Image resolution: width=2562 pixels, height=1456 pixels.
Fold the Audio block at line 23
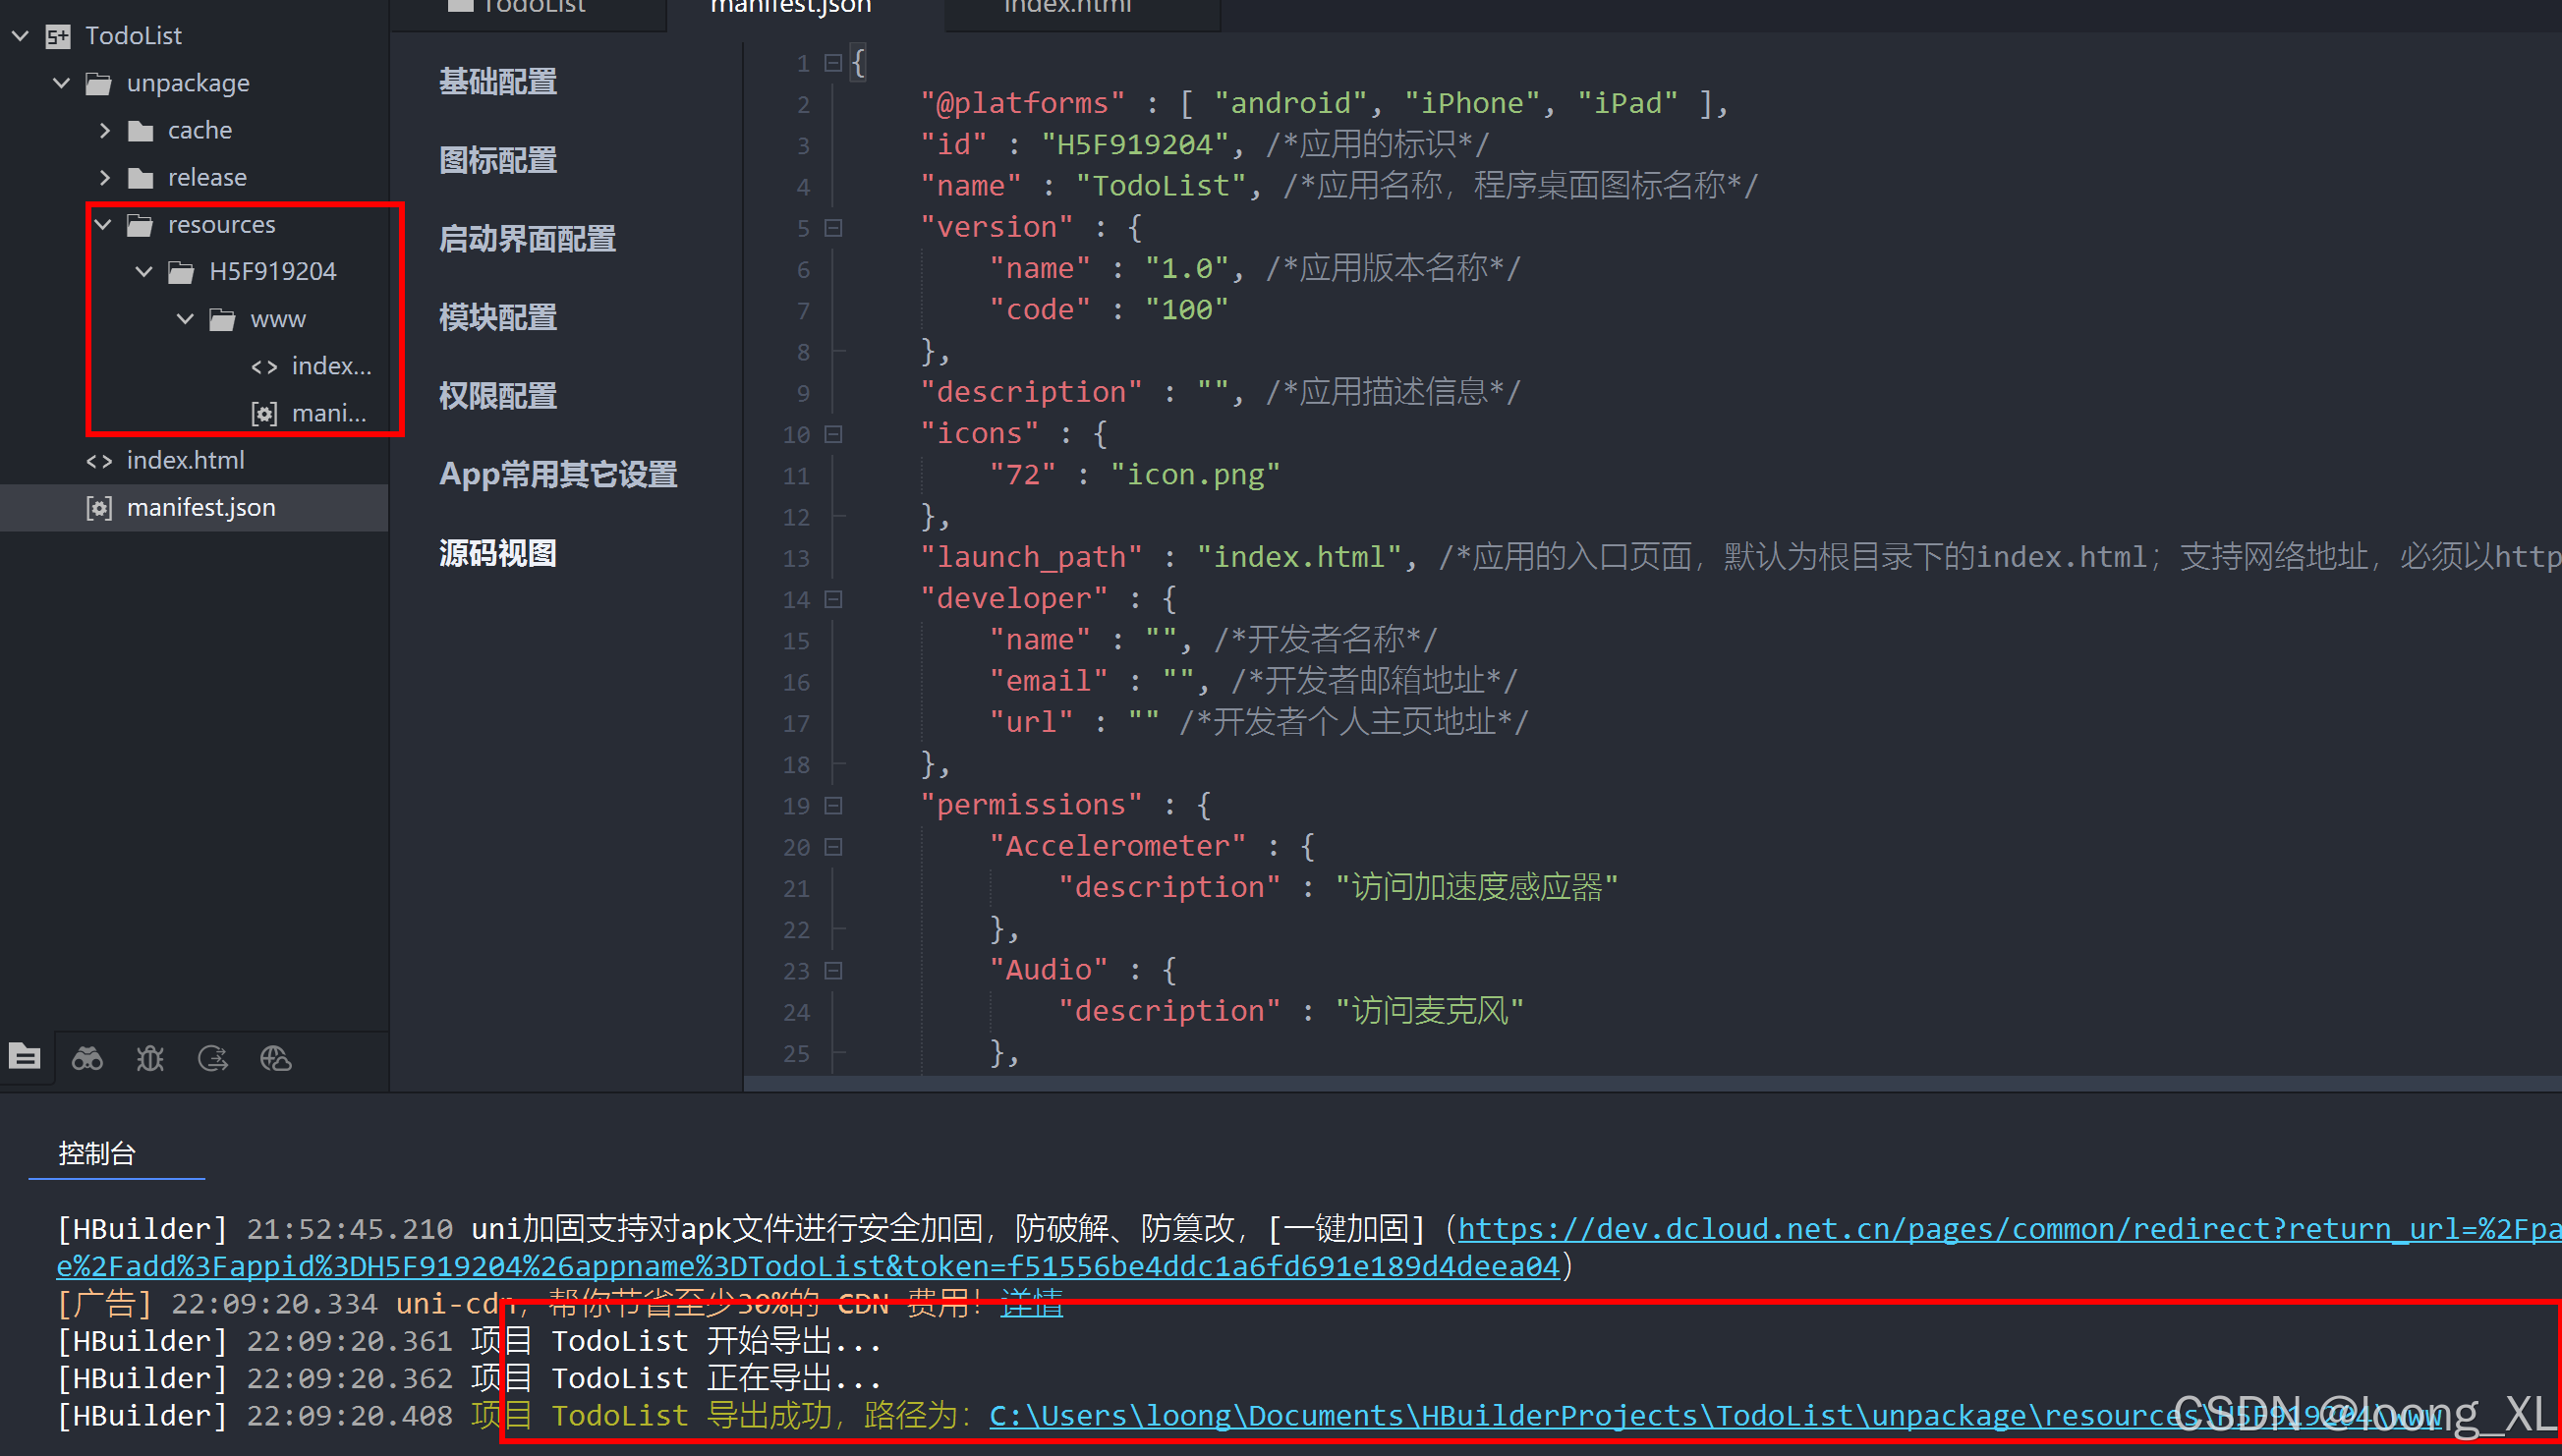[833, 970]
